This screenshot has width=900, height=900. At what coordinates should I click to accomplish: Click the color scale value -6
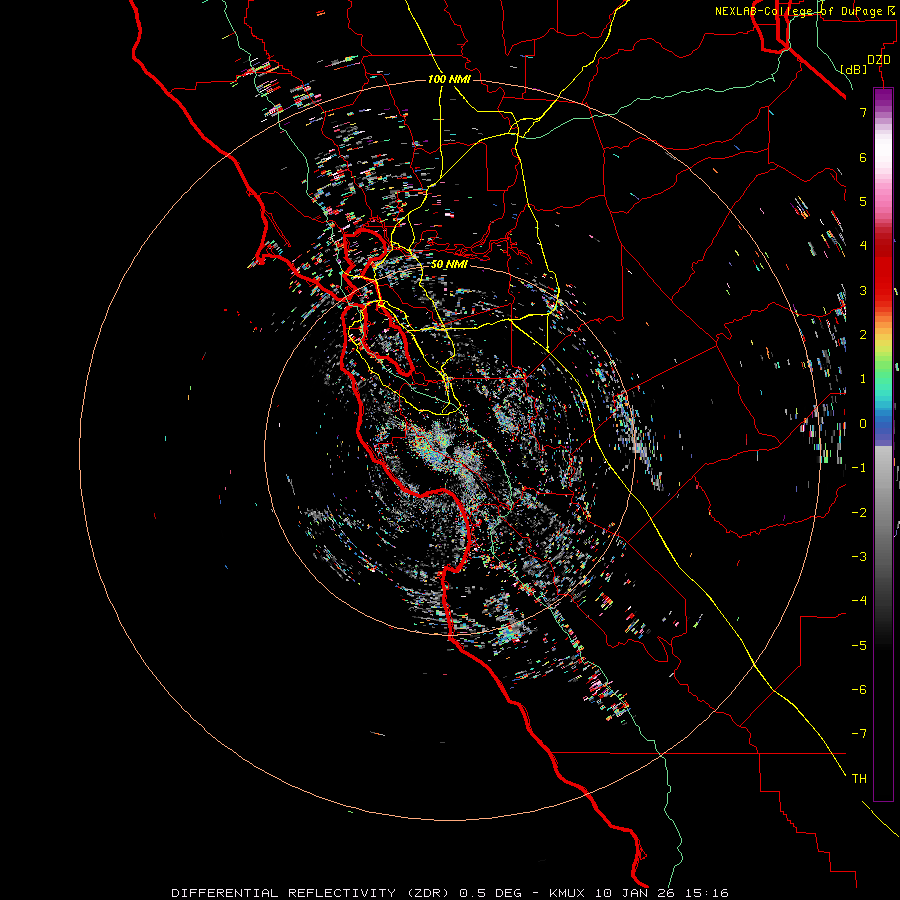tap(859, 690)
